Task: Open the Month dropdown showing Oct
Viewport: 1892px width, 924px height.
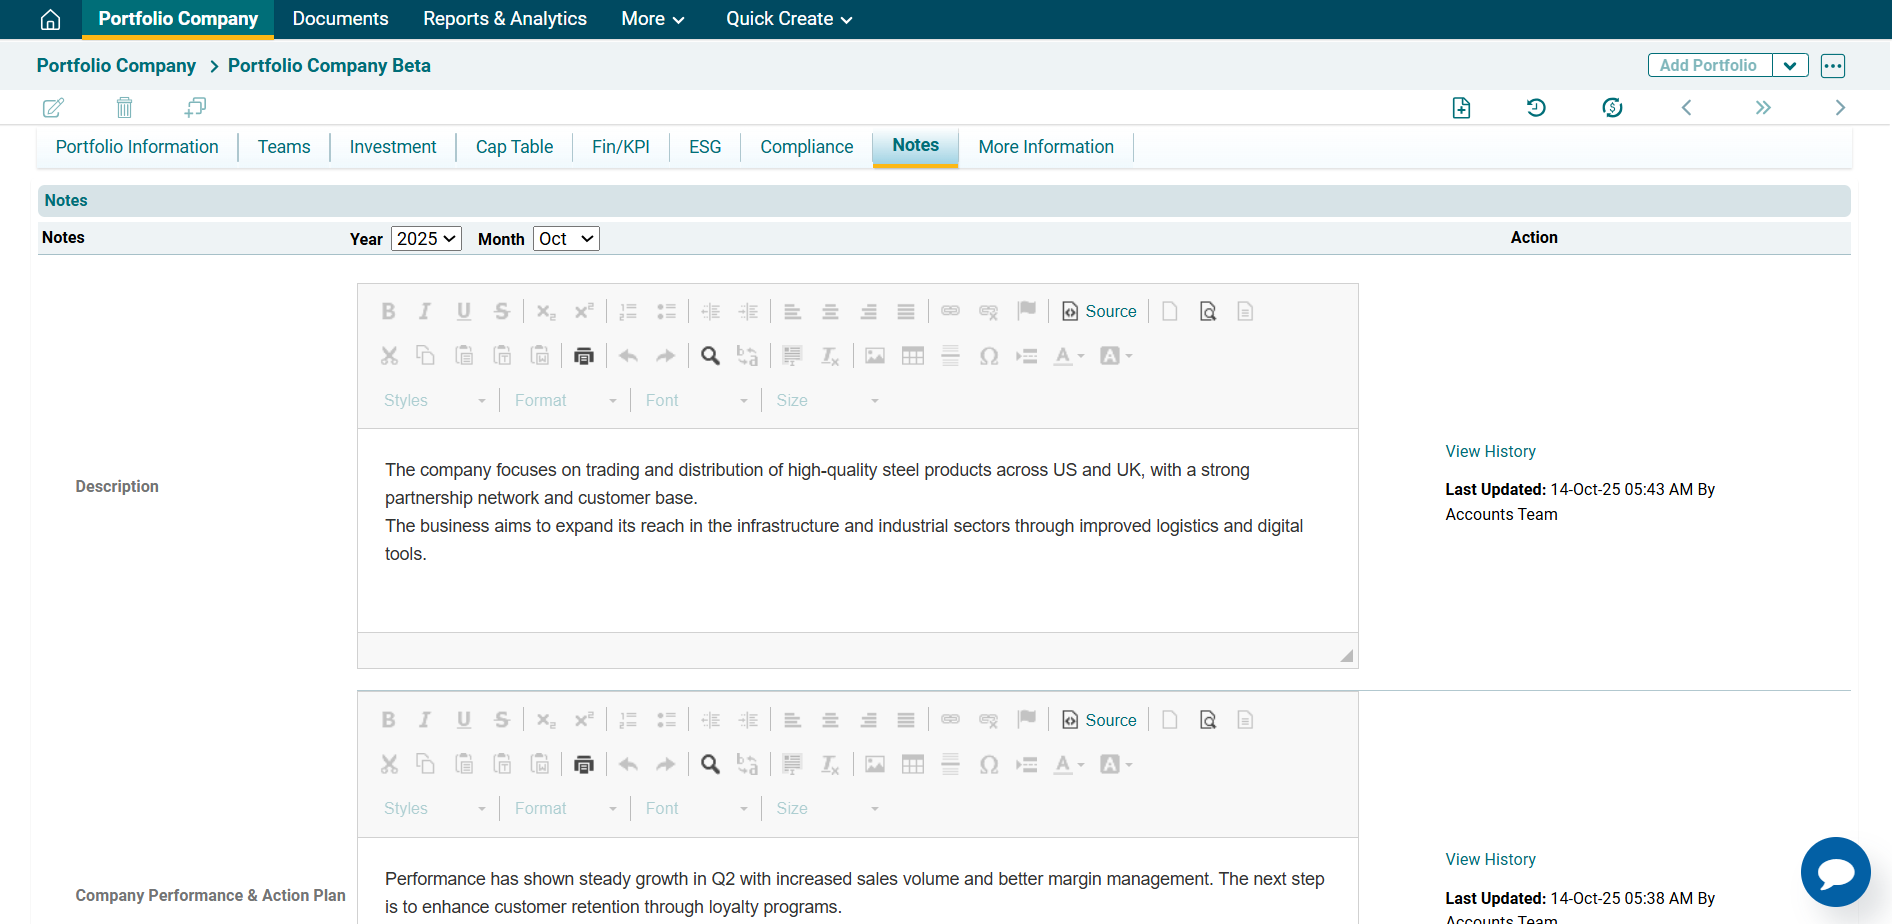Action: [x=566, y=239]
